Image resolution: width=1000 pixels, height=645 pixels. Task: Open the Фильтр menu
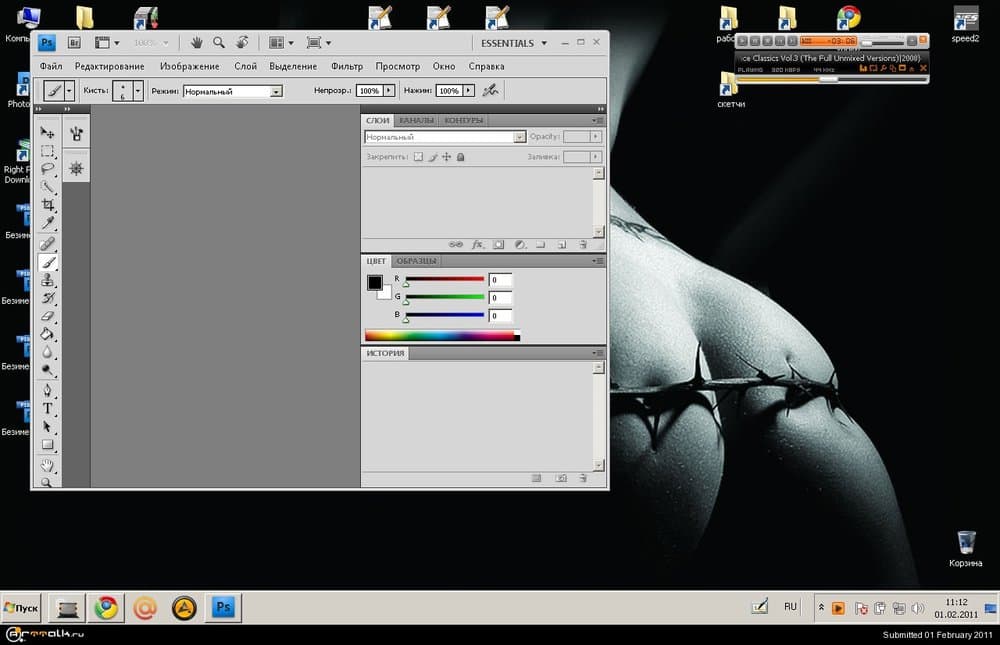pyautogui.click(x=346, y=67)
